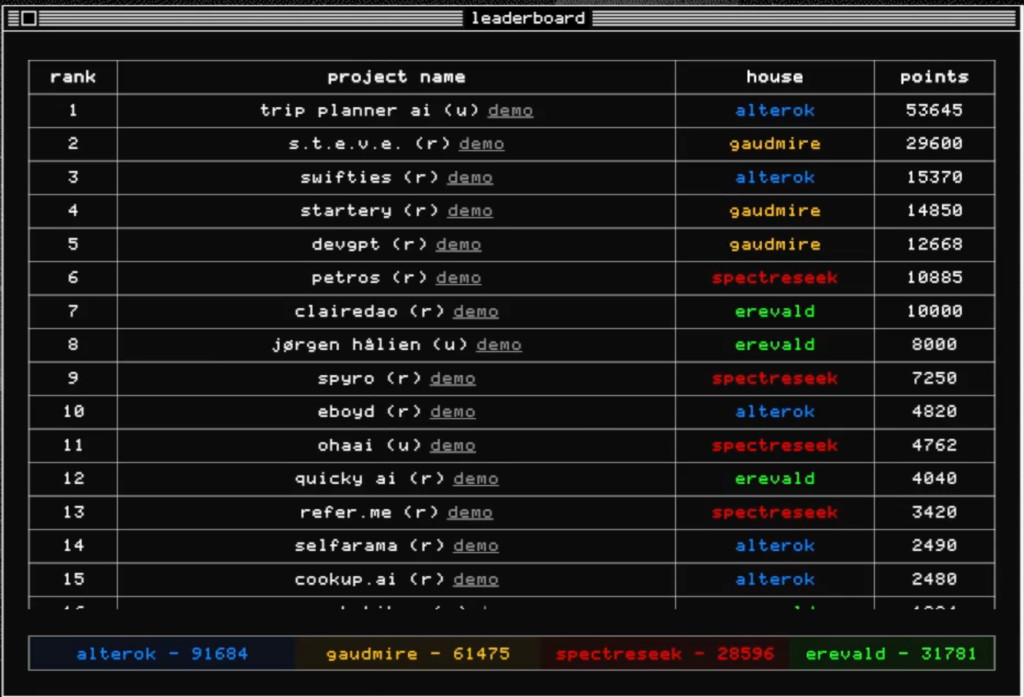
Task: Click rank number 1 cell
Action: click(x=73, y=110)
